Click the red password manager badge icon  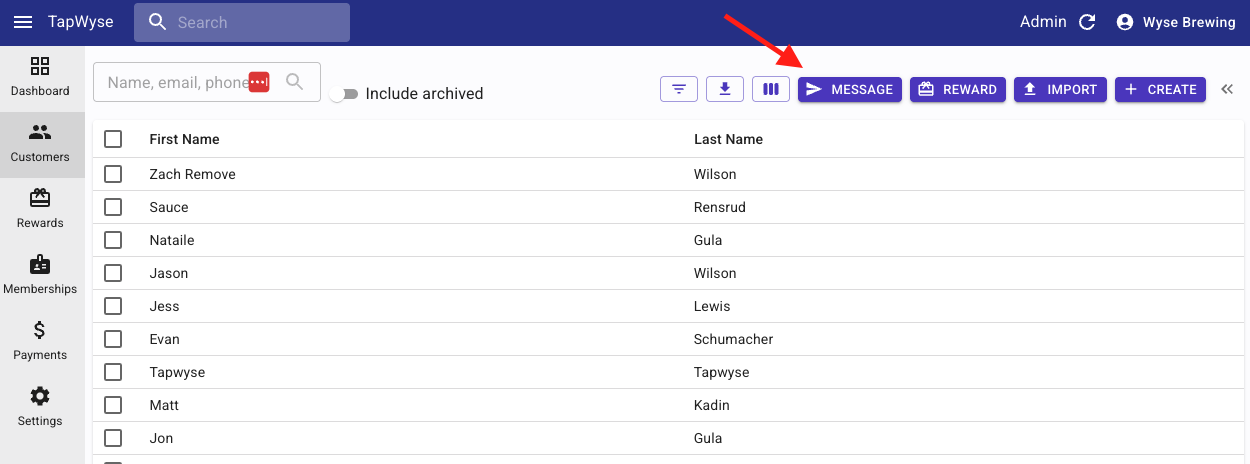pyautogui.click(x=259, y=82)
